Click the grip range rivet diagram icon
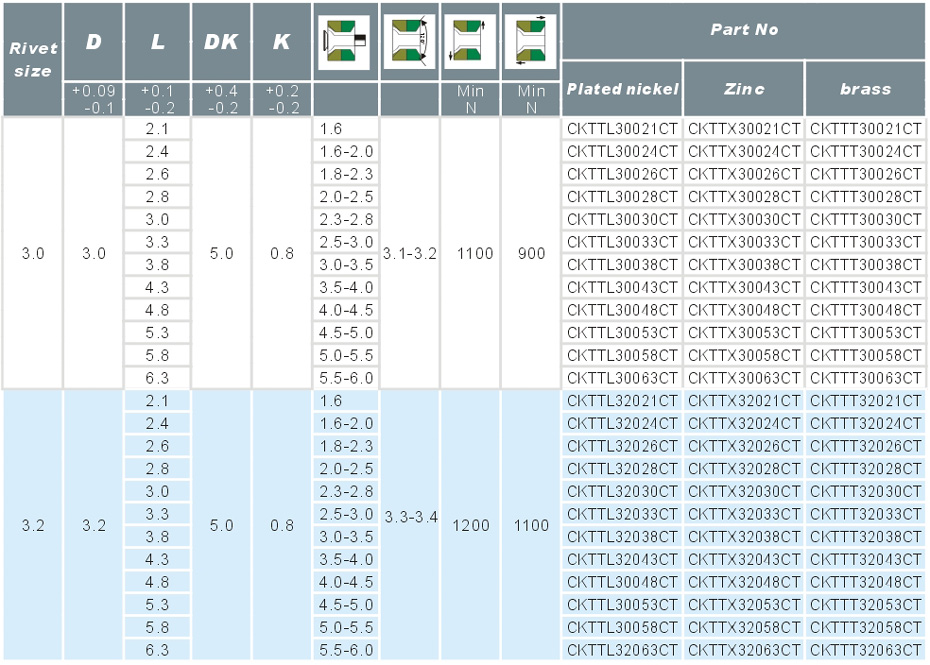Viewport: 930px width, 665px height. point(346,42)
